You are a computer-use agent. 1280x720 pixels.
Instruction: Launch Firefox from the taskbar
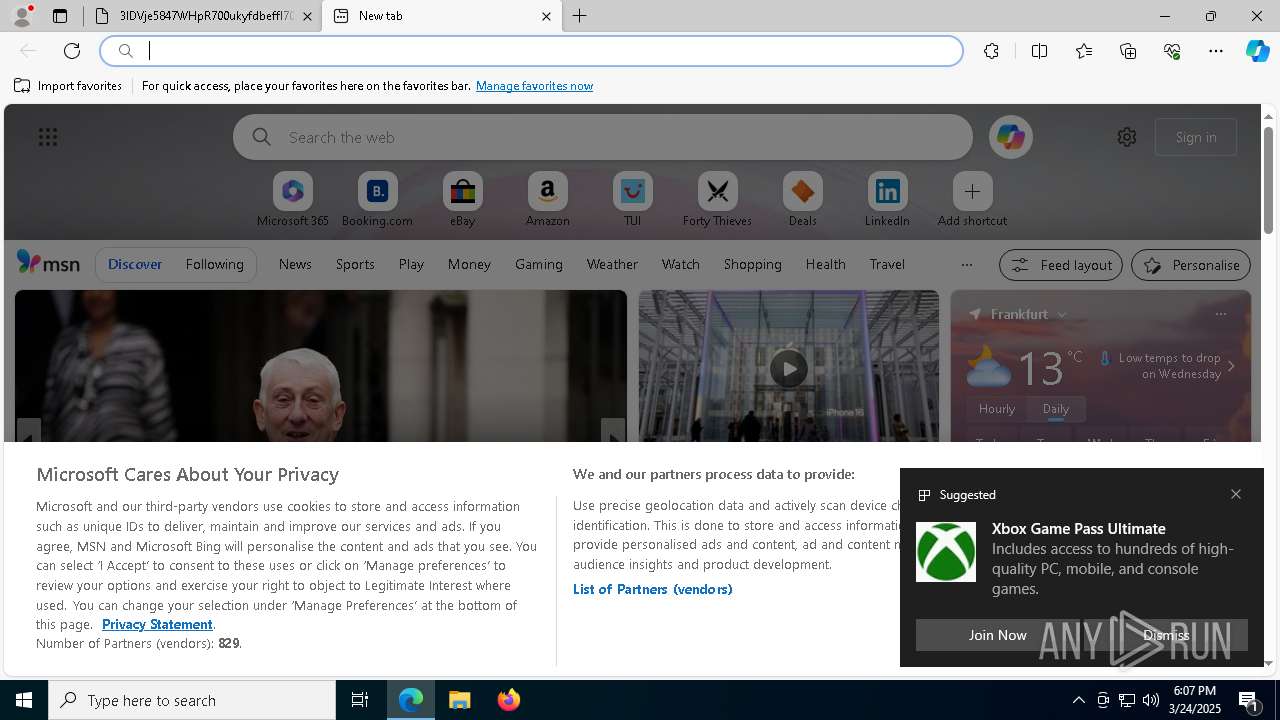coord(509,700)
